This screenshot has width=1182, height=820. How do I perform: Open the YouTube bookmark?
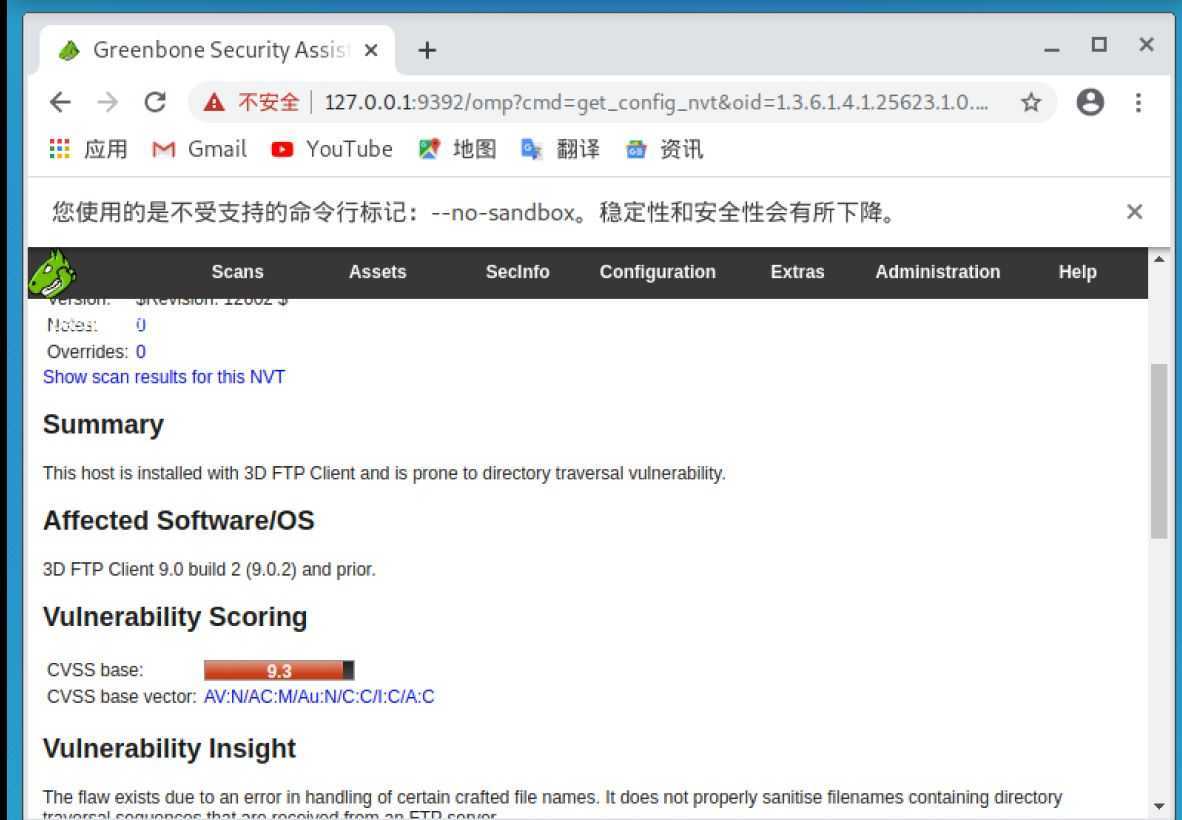pyautogui.click(x=332, y=149)
